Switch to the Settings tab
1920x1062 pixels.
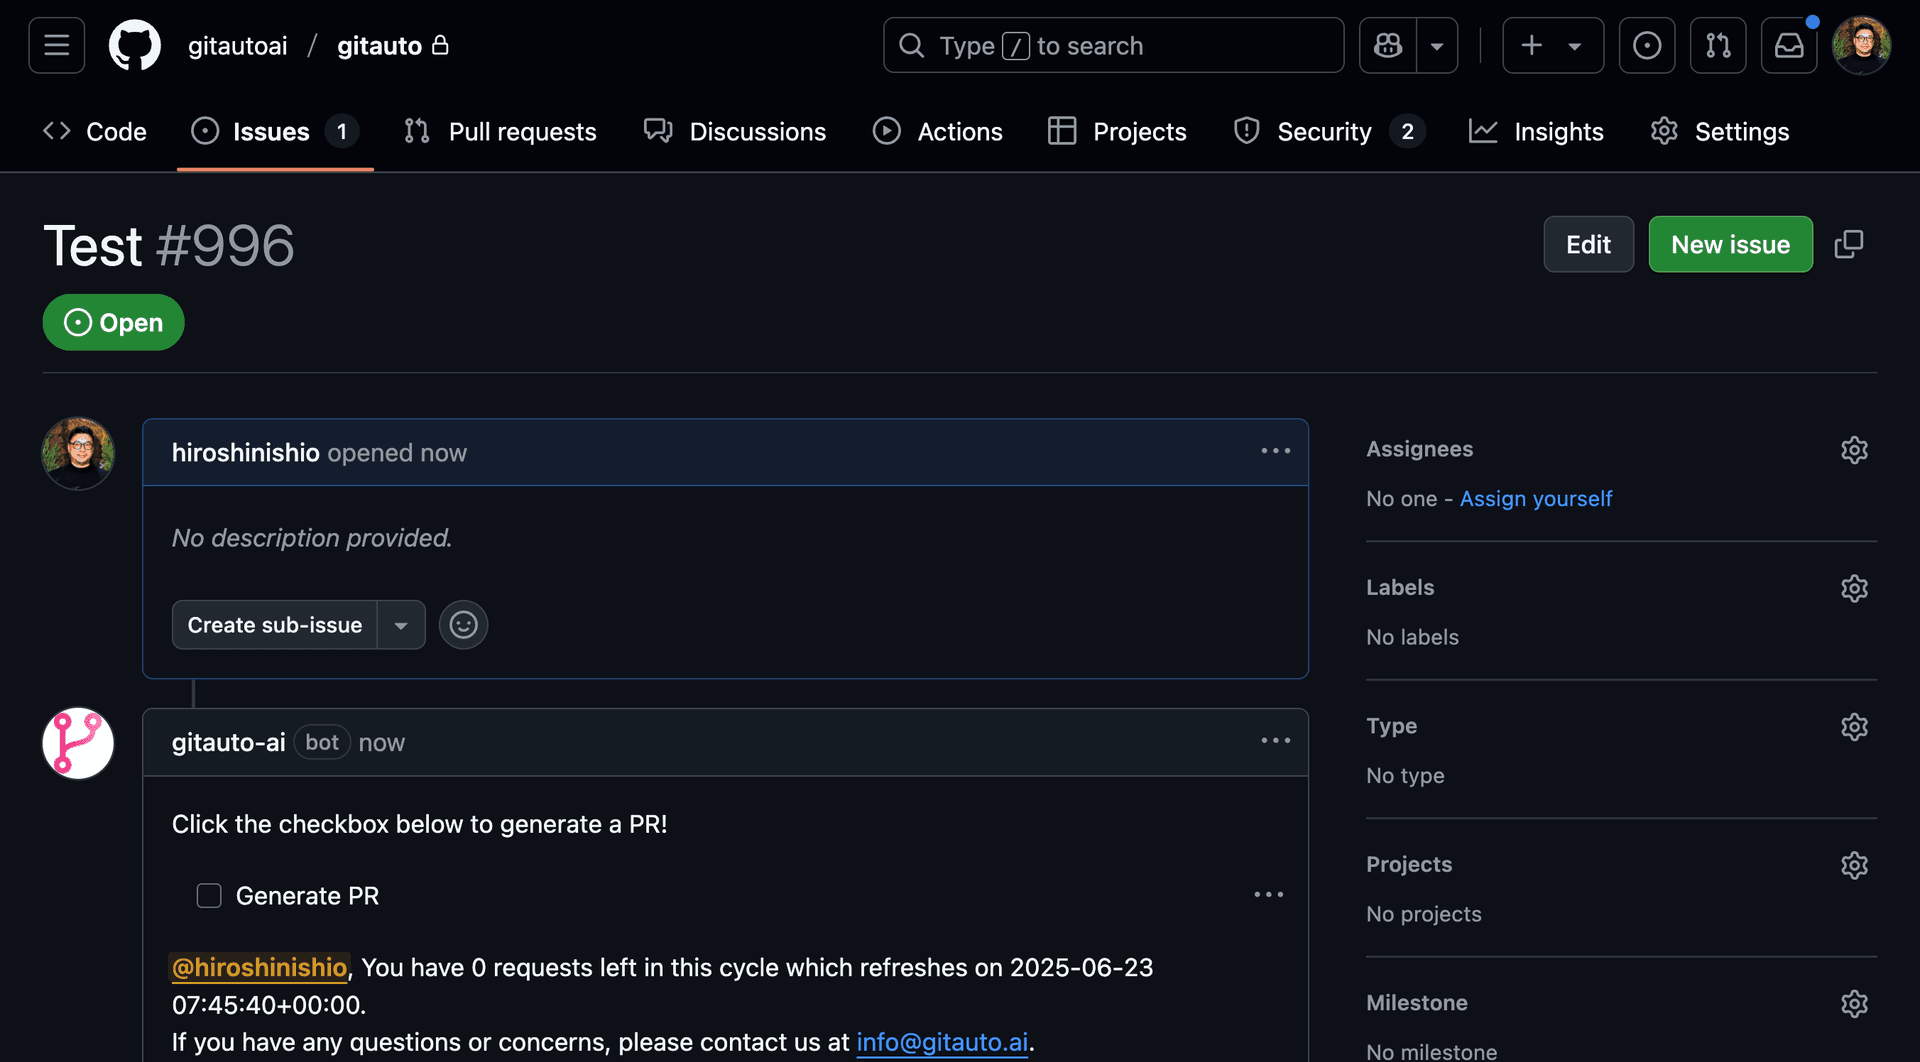click(1720, 131)
